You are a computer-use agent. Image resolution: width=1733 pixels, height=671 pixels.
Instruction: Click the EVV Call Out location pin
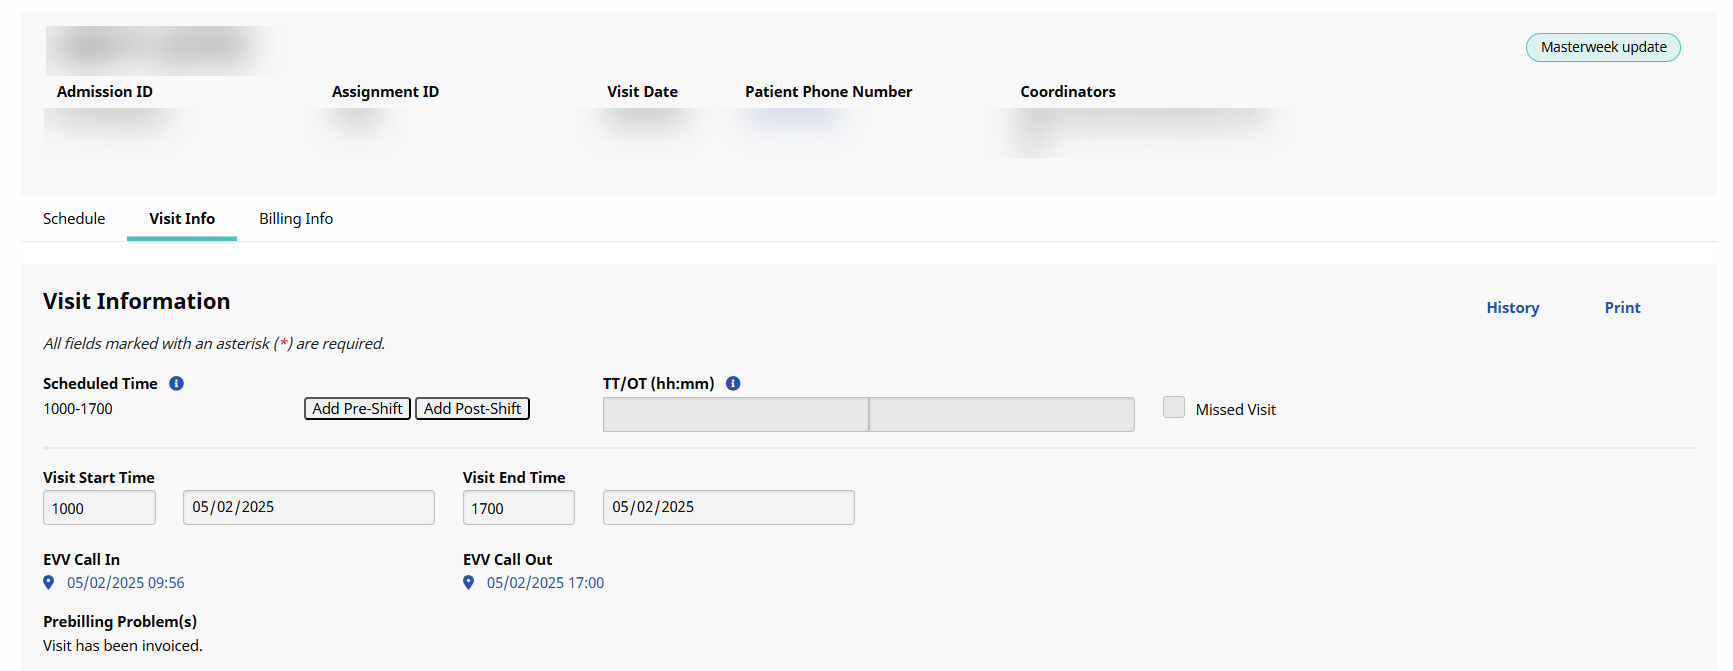[x=468, y=582]
